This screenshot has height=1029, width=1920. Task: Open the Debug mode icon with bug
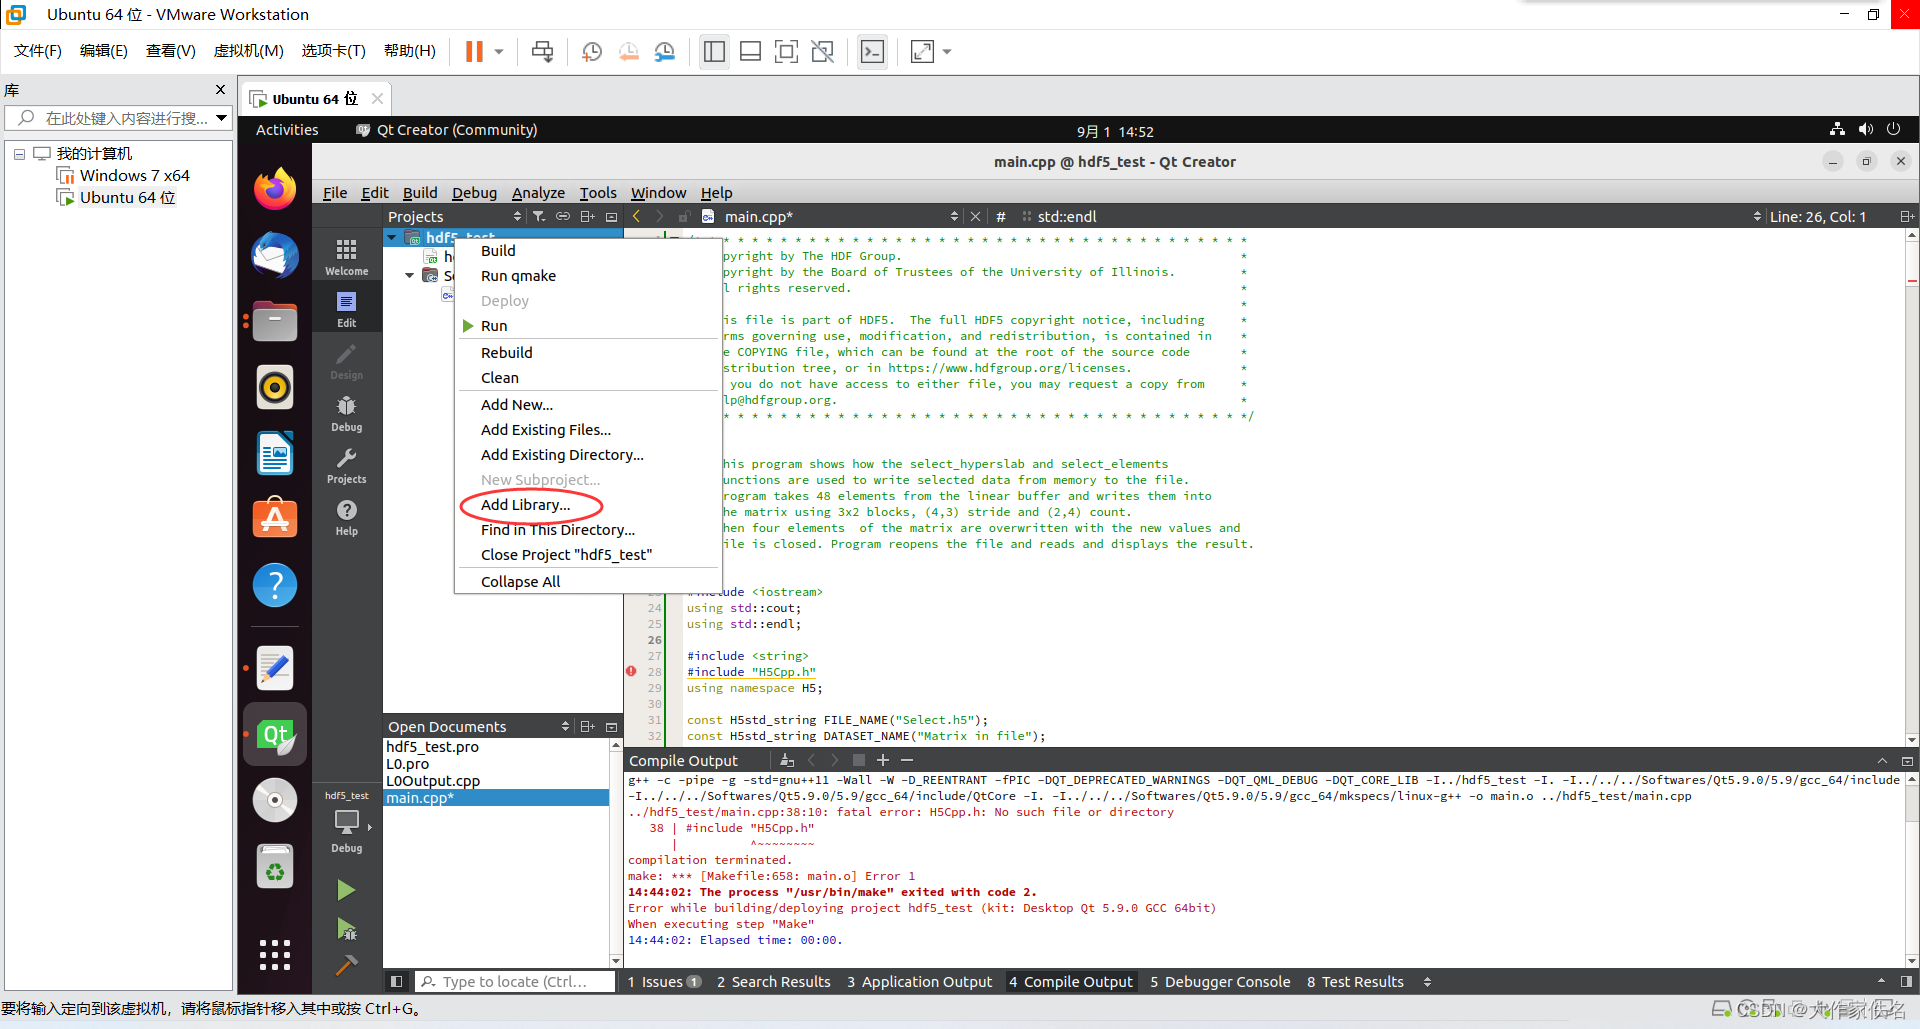click(346, 412)
